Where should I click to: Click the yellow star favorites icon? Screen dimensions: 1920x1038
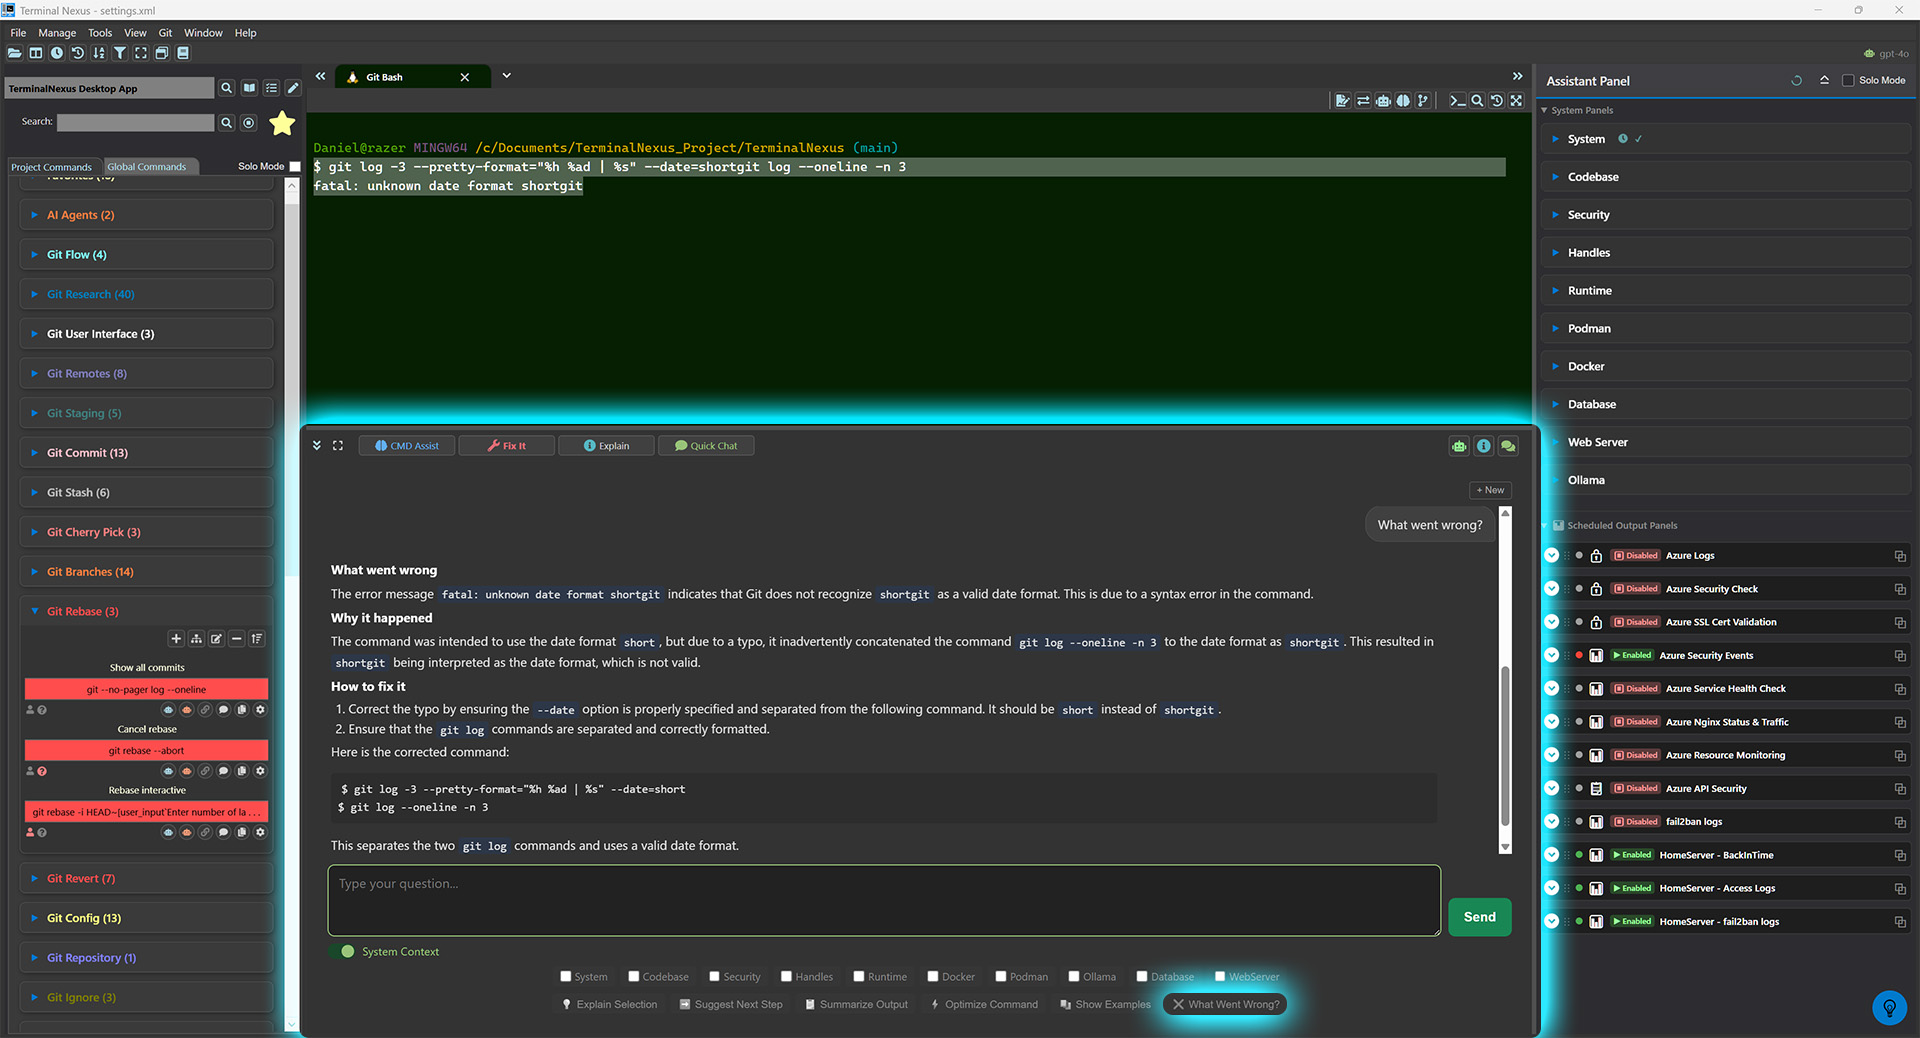pyautogui.click(x=283, y=123)
